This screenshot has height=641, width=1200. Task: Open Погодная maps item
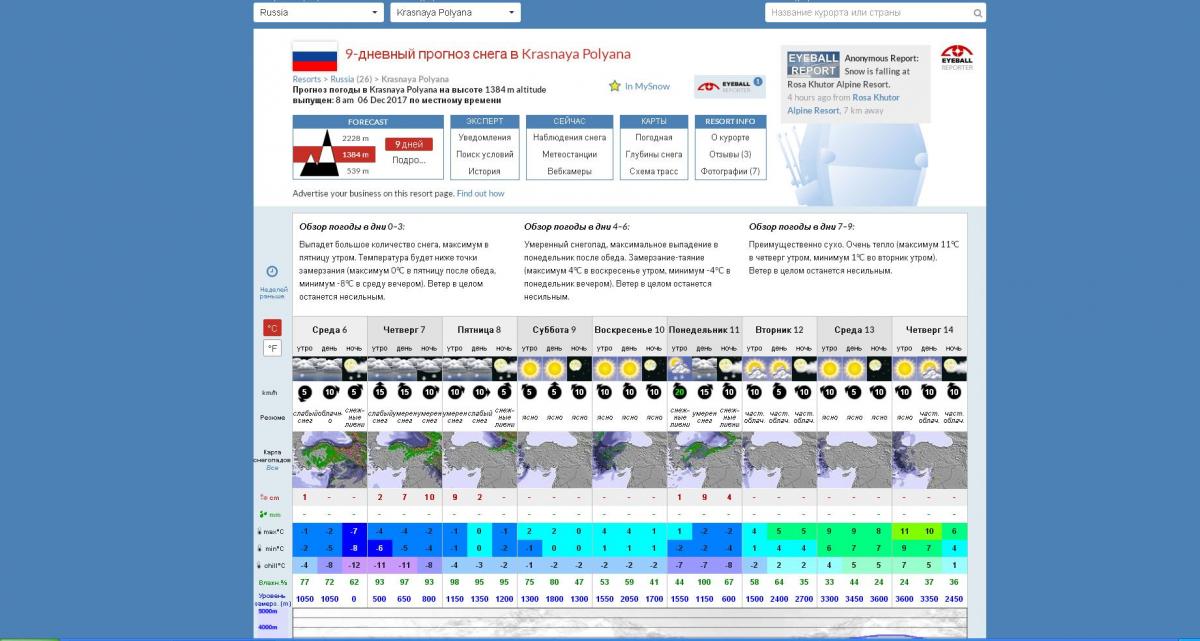(x=653, y=137)
